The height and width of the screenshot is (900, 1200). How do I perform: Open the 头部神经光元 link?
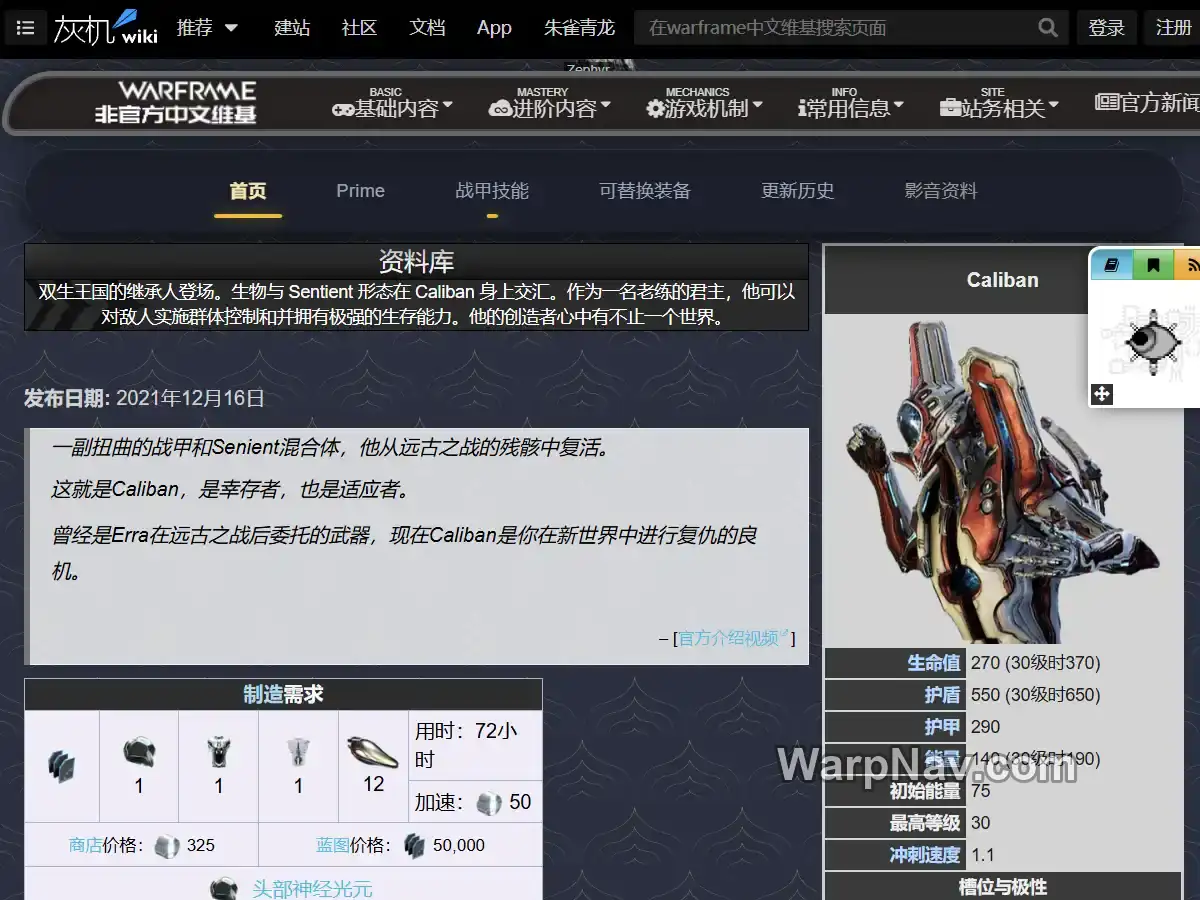(x=312, y=888)
